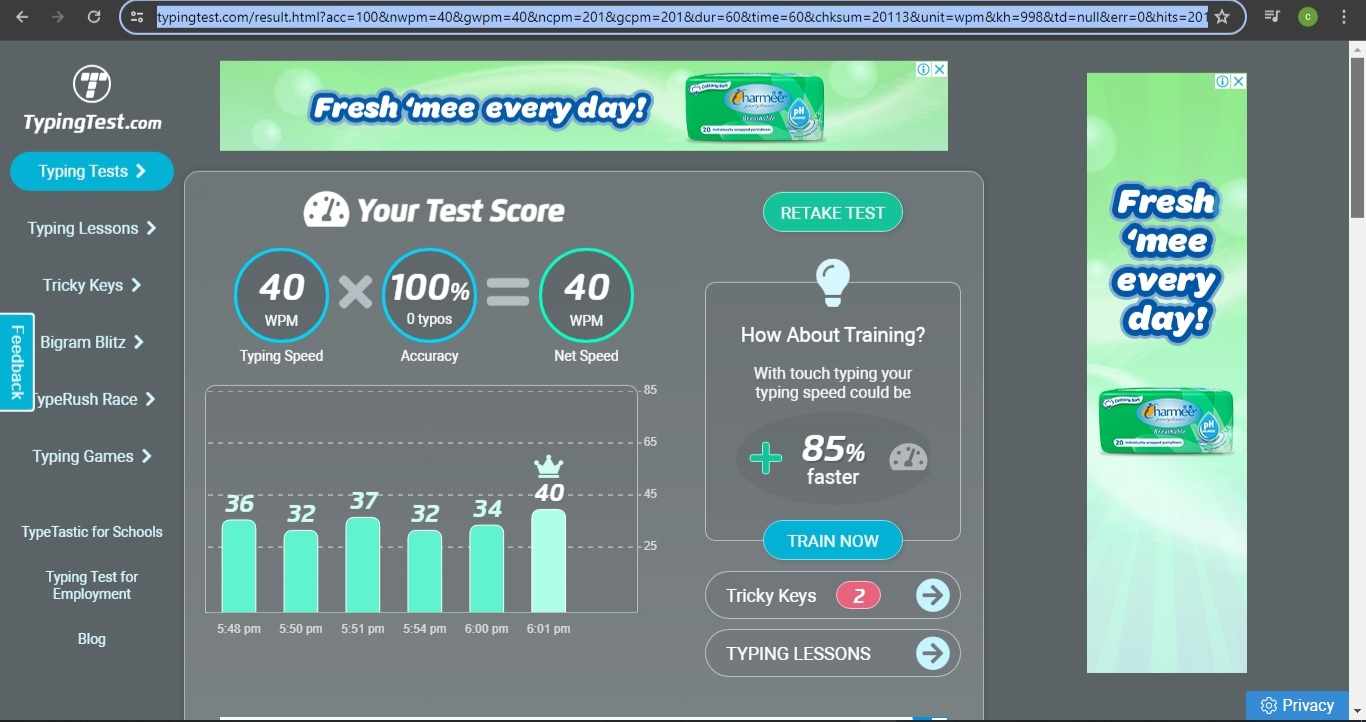Click the speedometer icon beside Your Test Score
Viewport: 1366px width, 722px height.
[x=326, y=210]
